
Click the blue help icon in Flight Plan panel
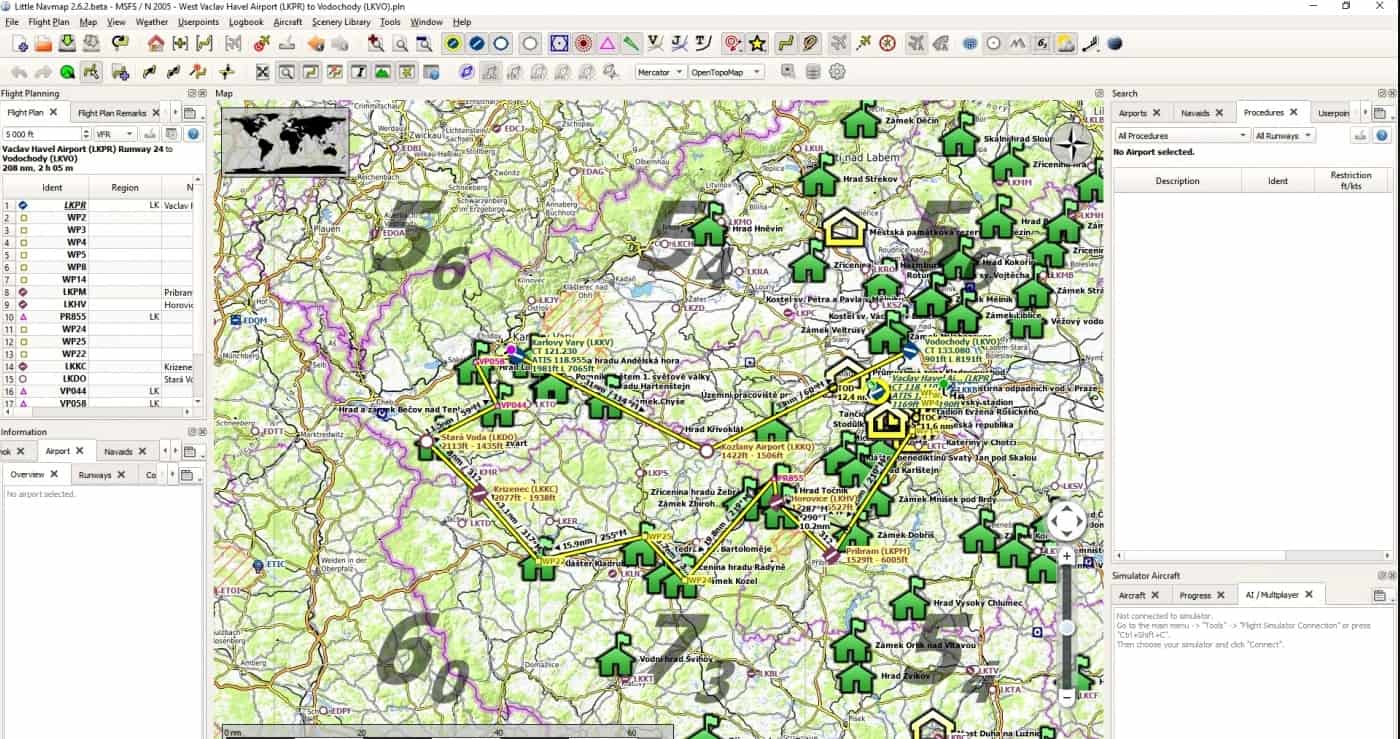point(194,134)
